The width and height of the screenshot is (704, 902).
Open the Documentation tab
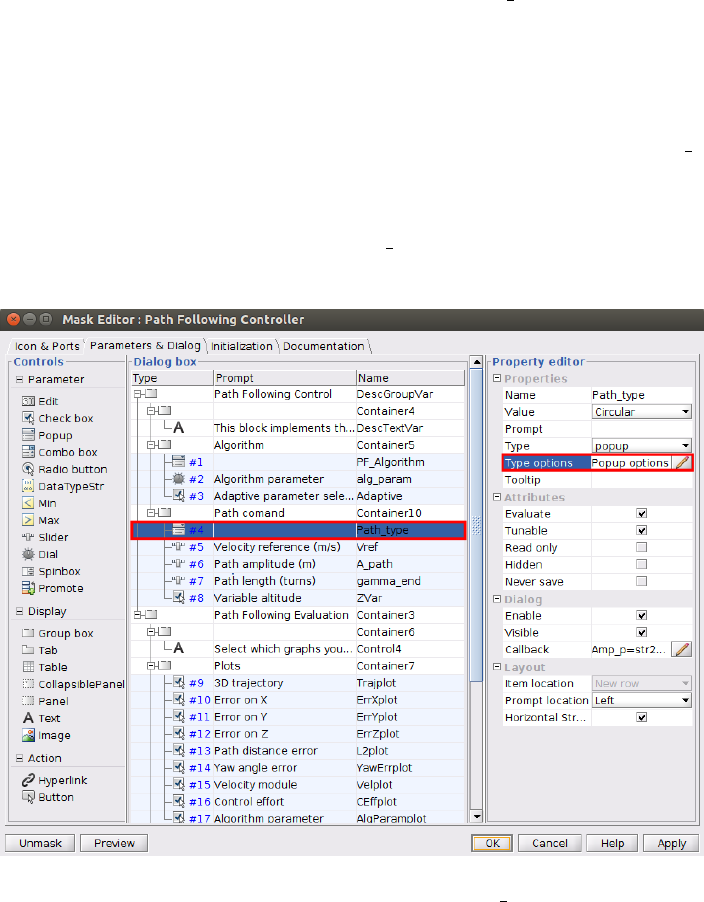324,346
